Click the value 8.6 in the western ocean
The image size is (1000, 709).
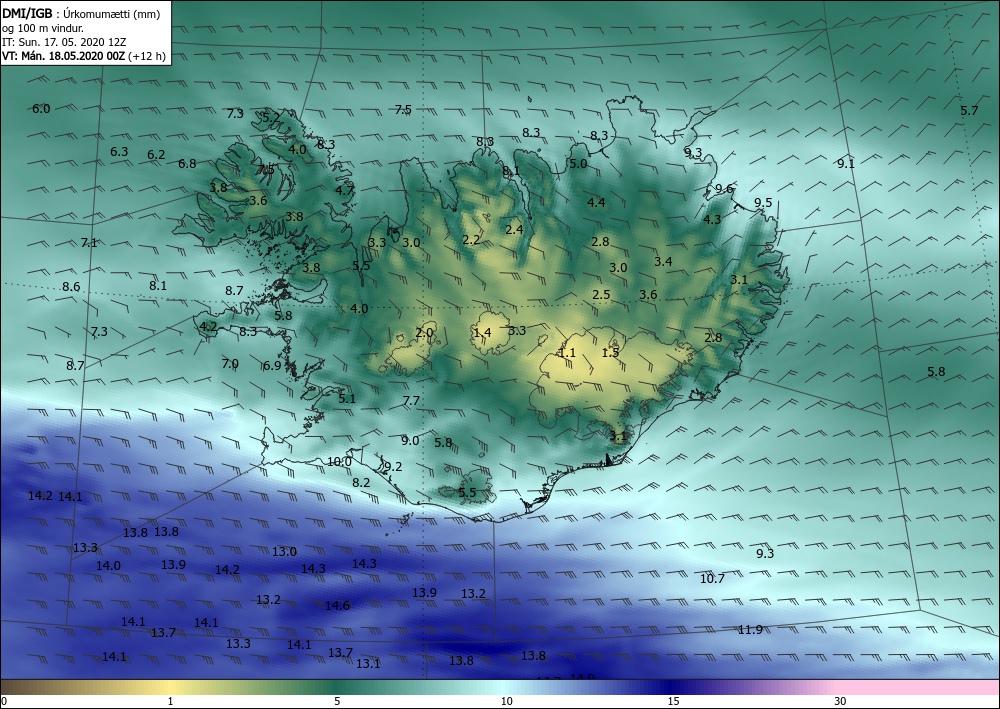coord(71,287)
